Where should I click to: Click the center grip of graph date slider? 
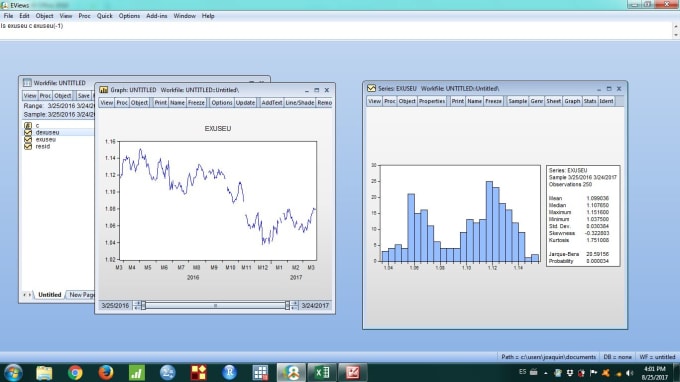[215, 306]
